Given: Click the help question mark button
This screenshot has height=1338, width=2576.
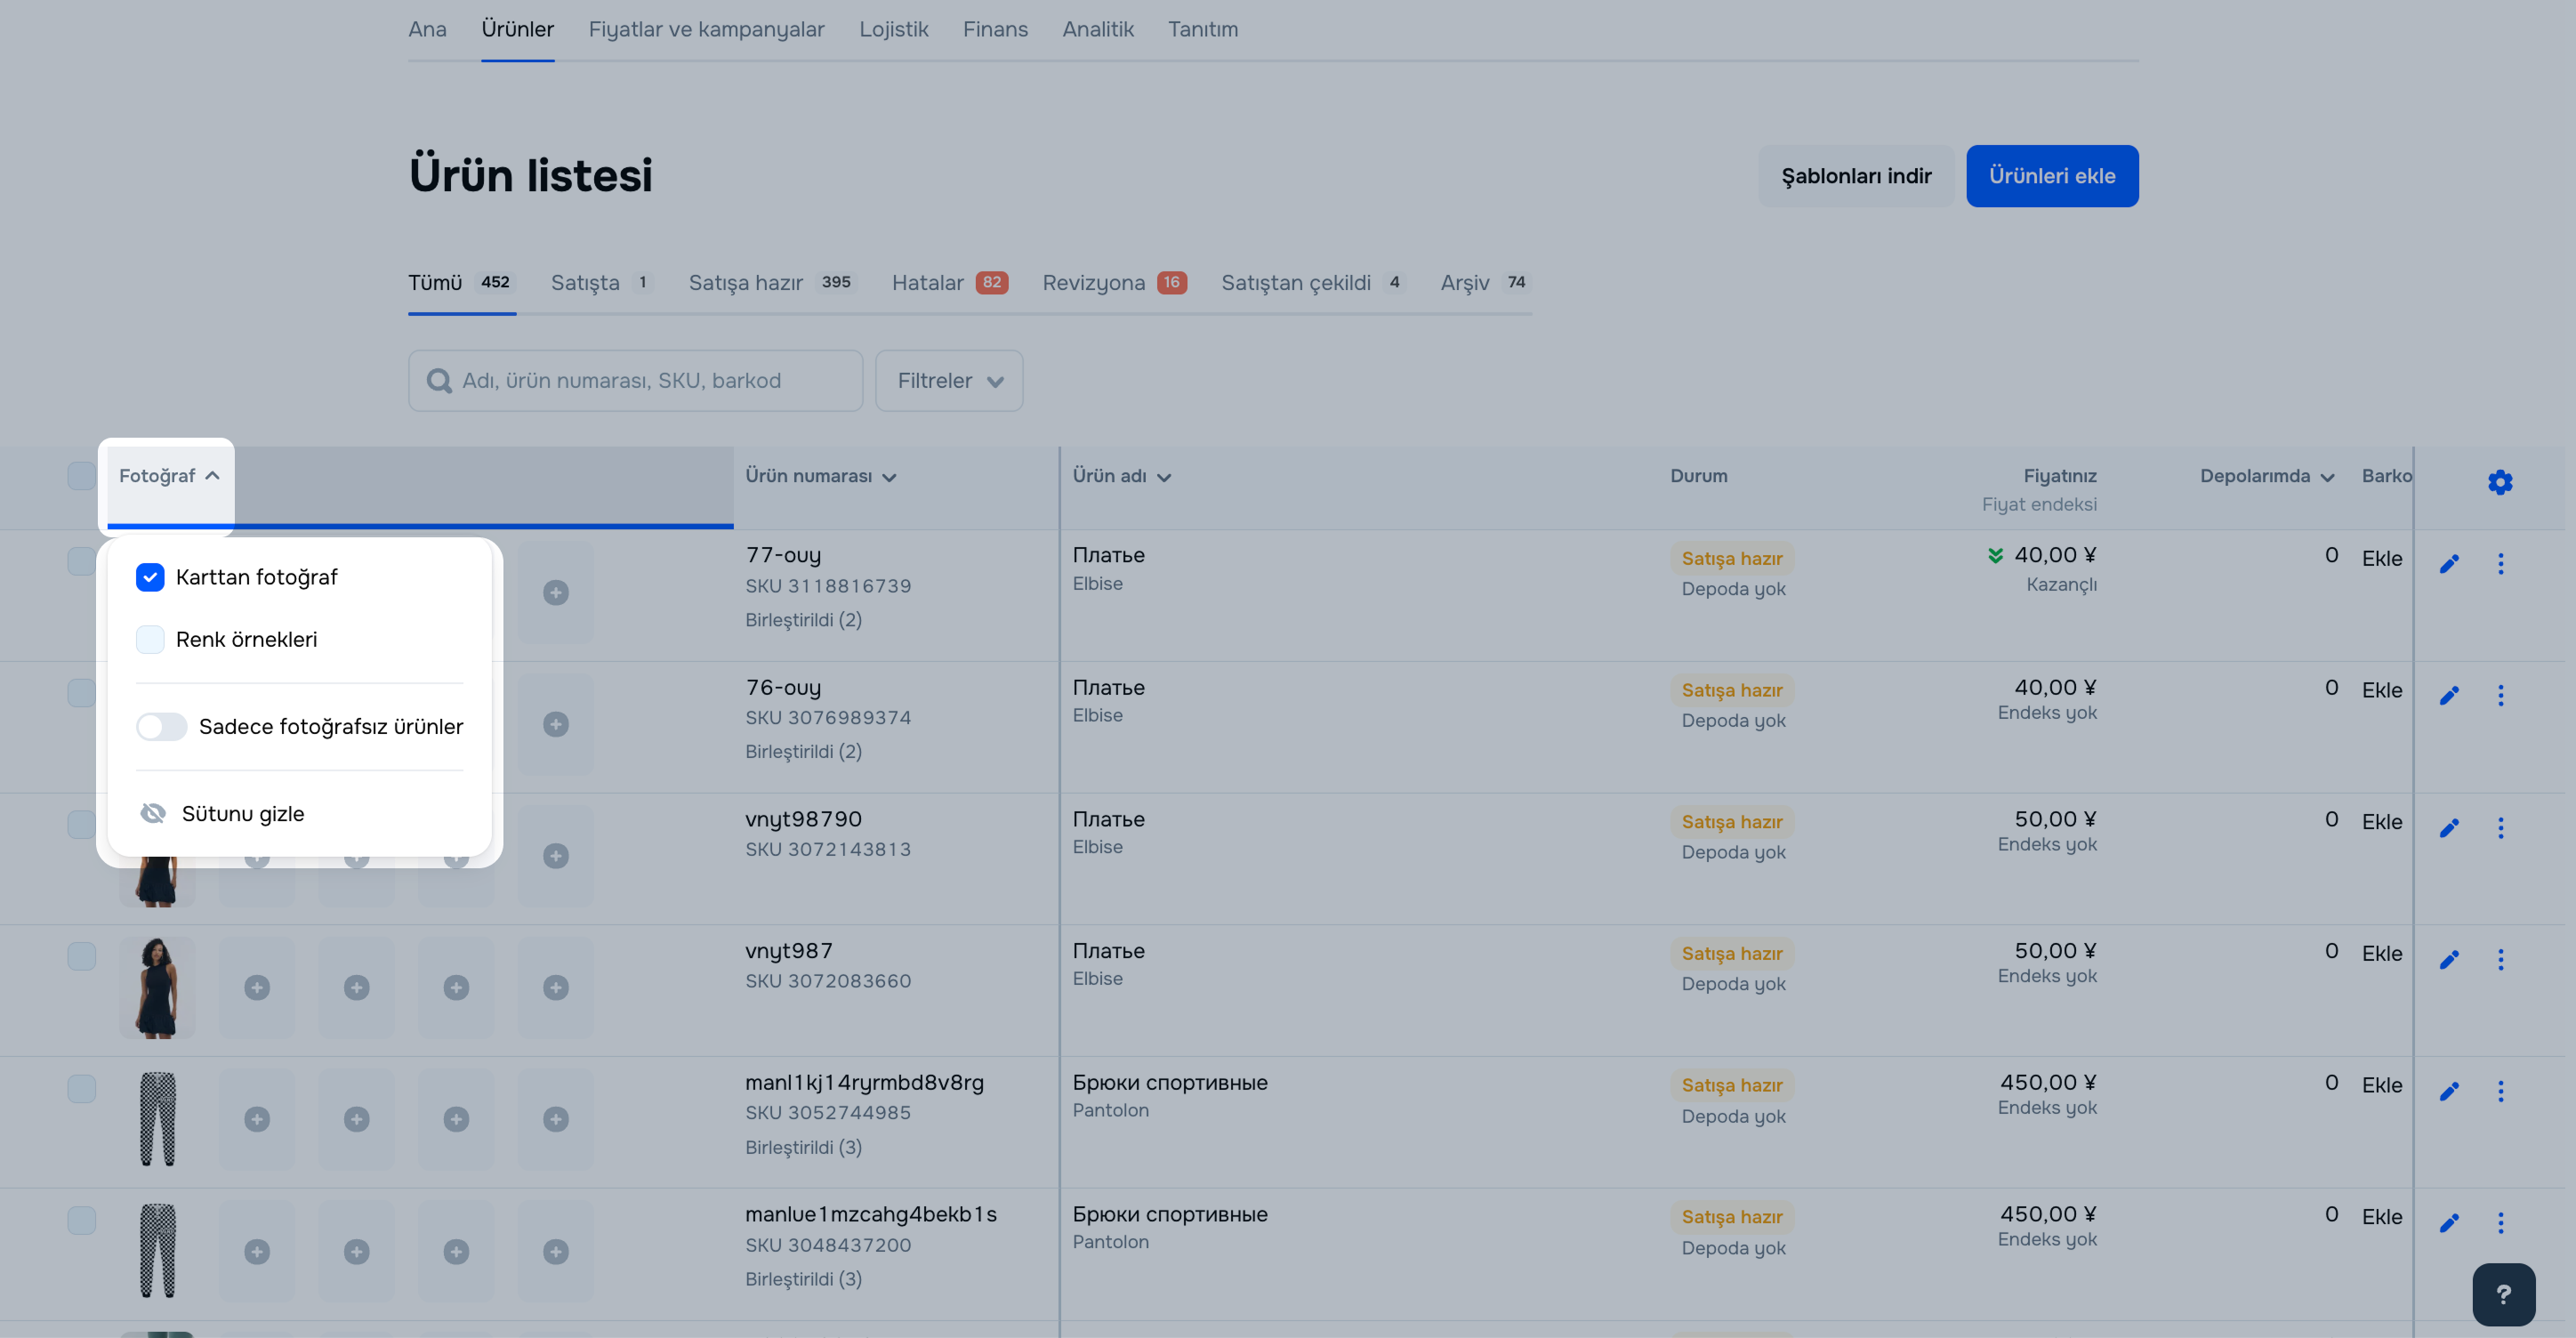Looking at the screenshot, I should point(2503,1294).
